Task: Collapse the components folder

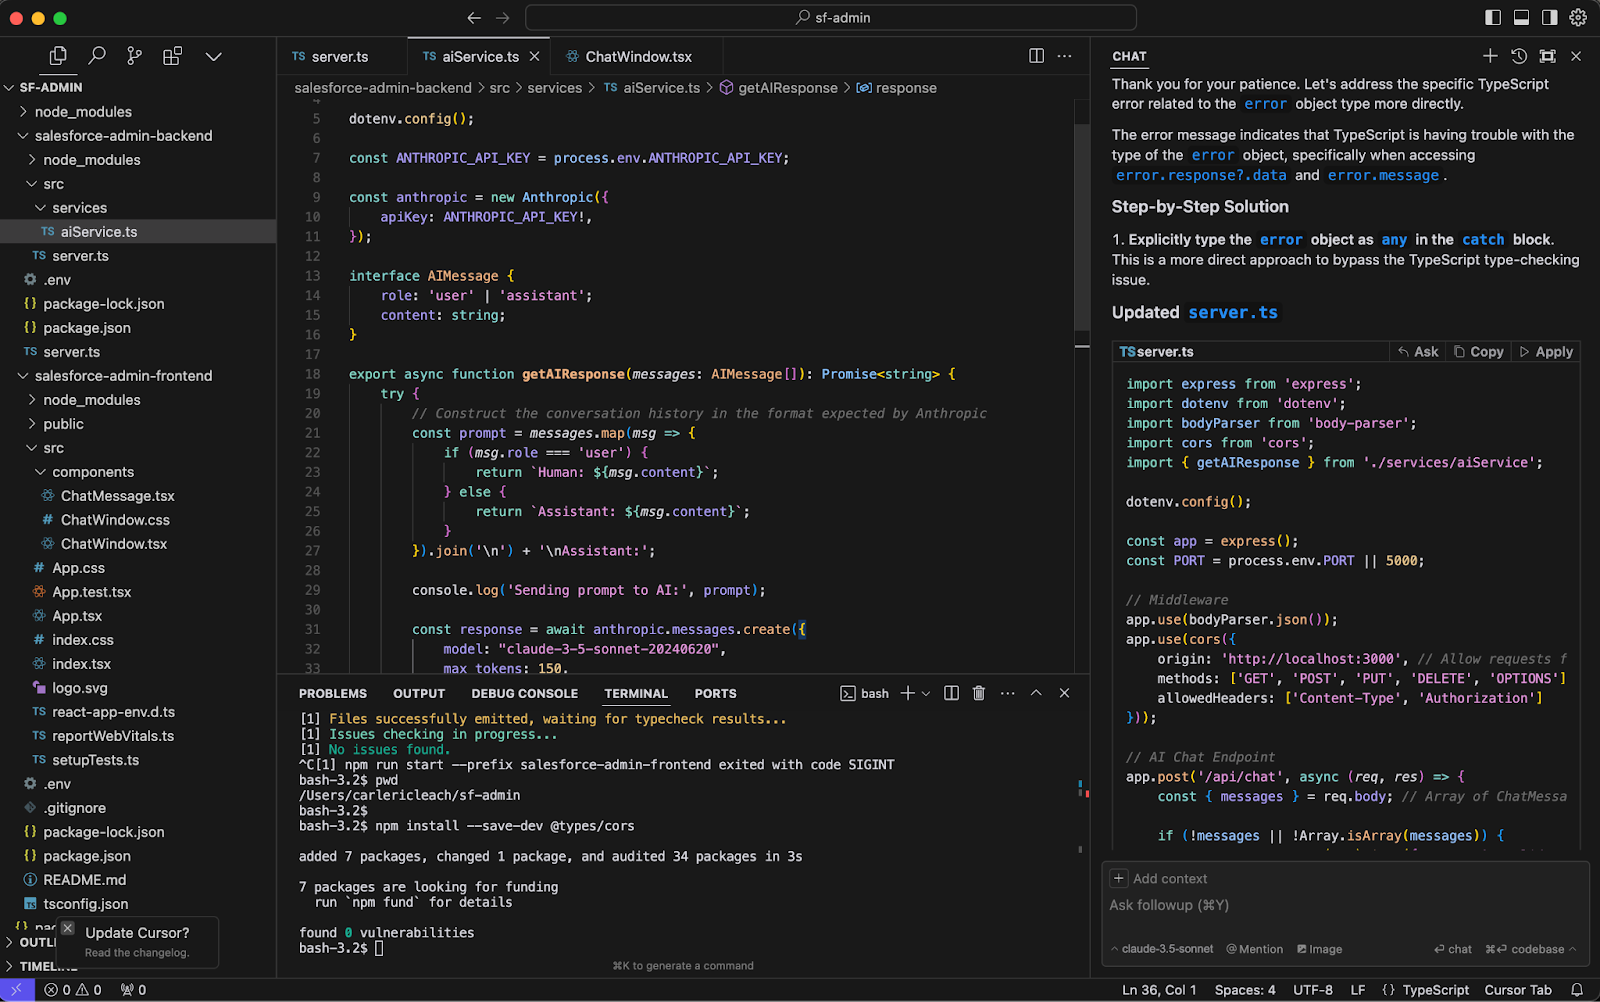Action: click(x=138, y=471)
